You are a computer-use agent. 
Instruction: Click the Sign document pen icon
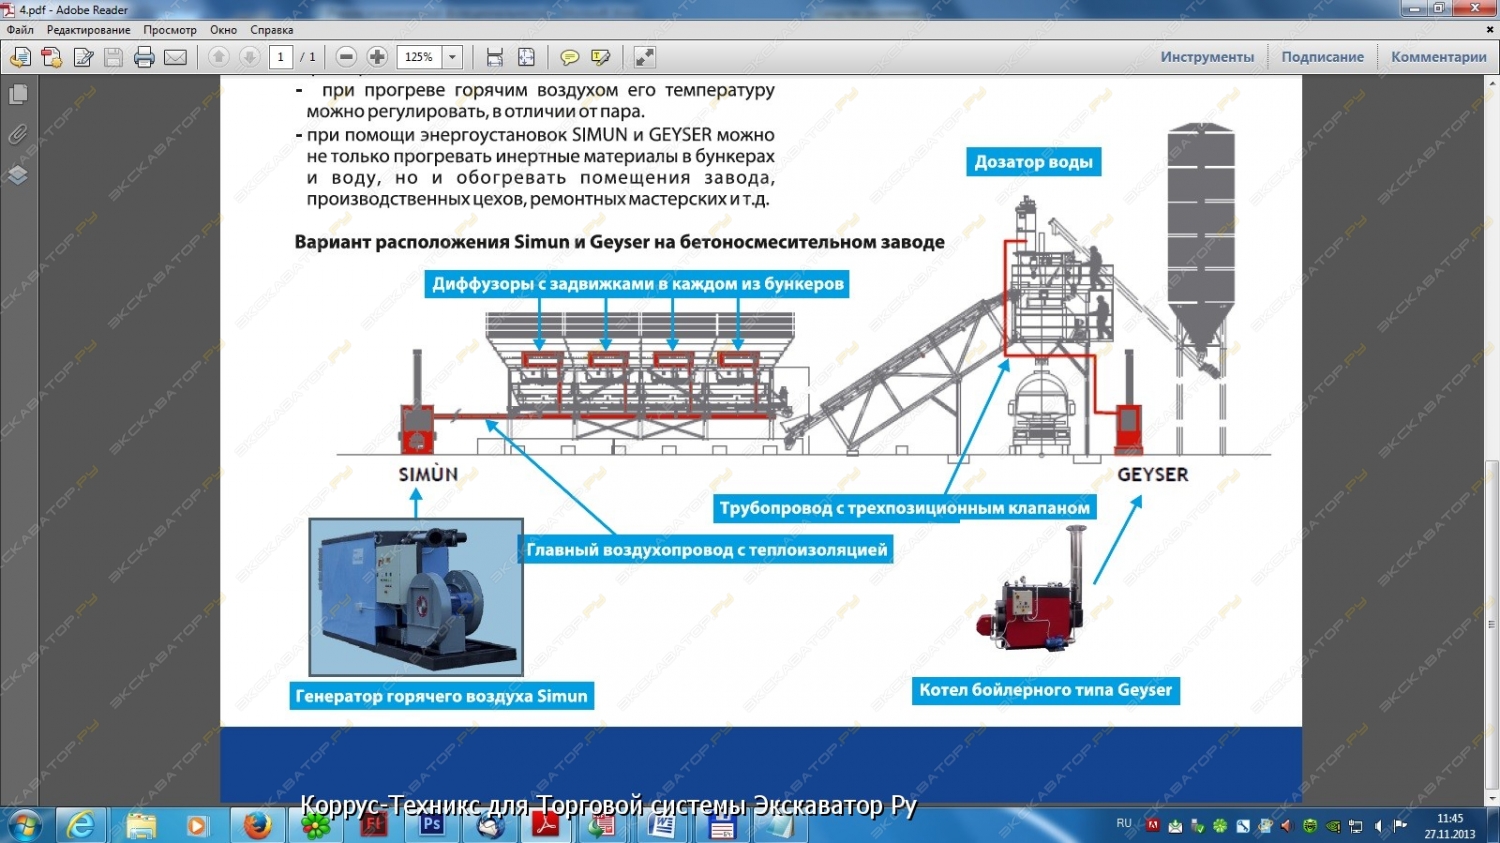84,57
